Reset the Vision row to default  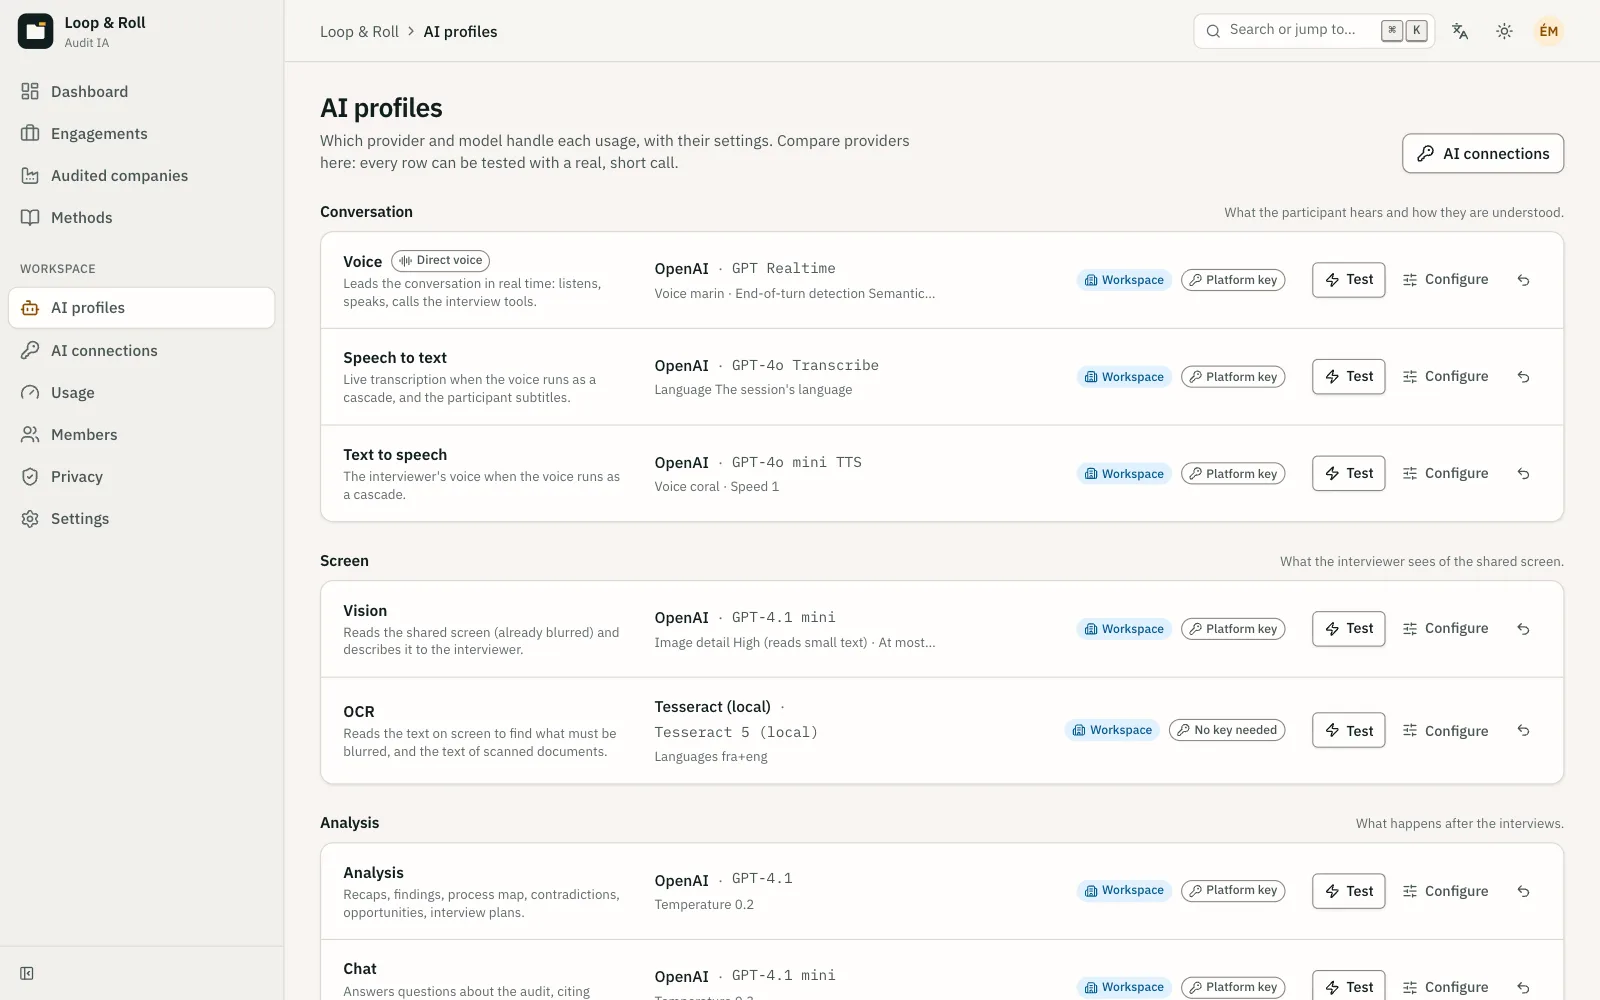click(x=1523, y=629)
